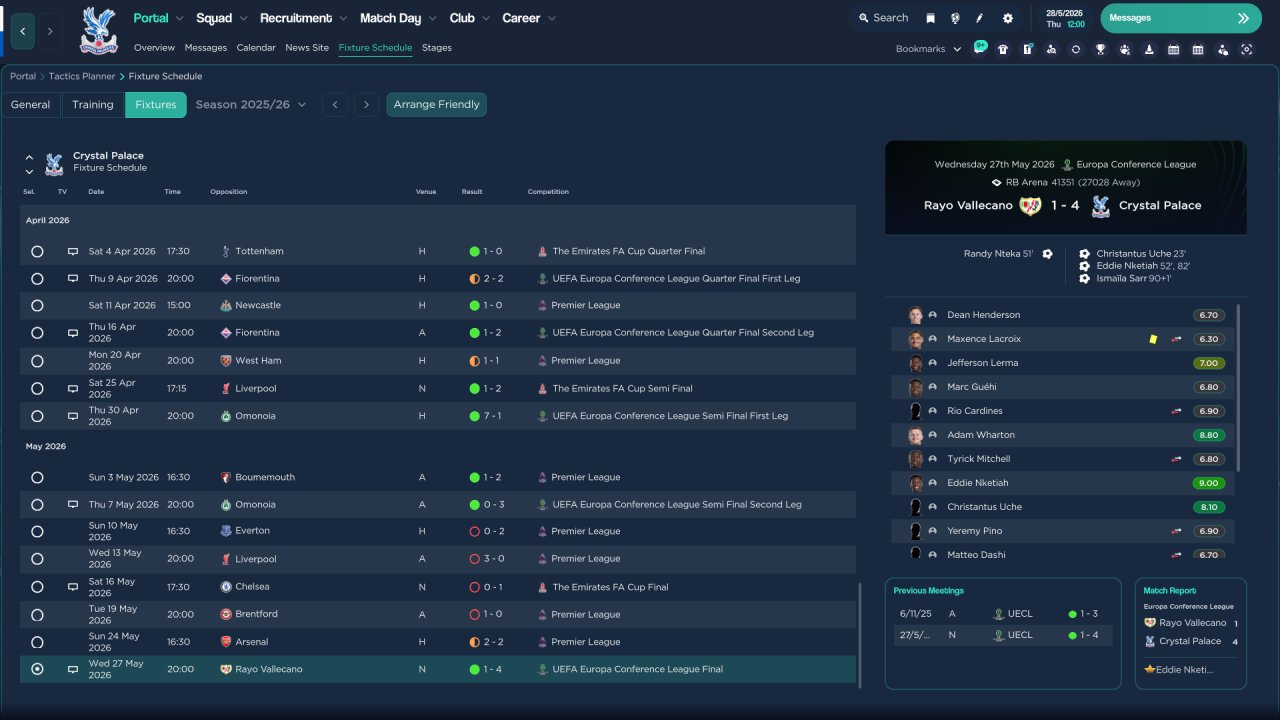Open the world globe icon in the top bar
The image size is (1280, 720).
coord(955,18)
